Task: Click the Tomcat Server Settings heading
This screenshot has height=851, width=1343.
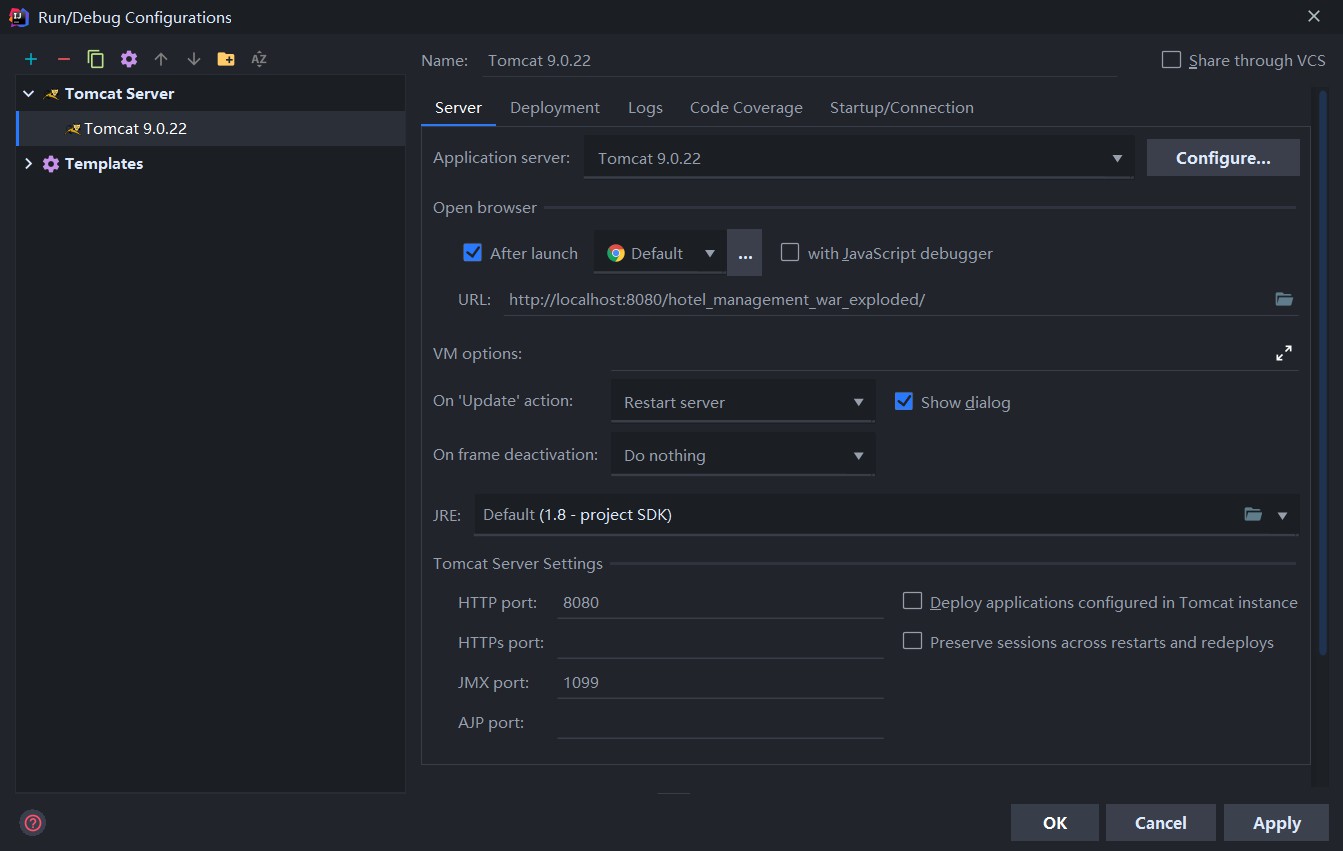Action: click(x=517, y=564)
